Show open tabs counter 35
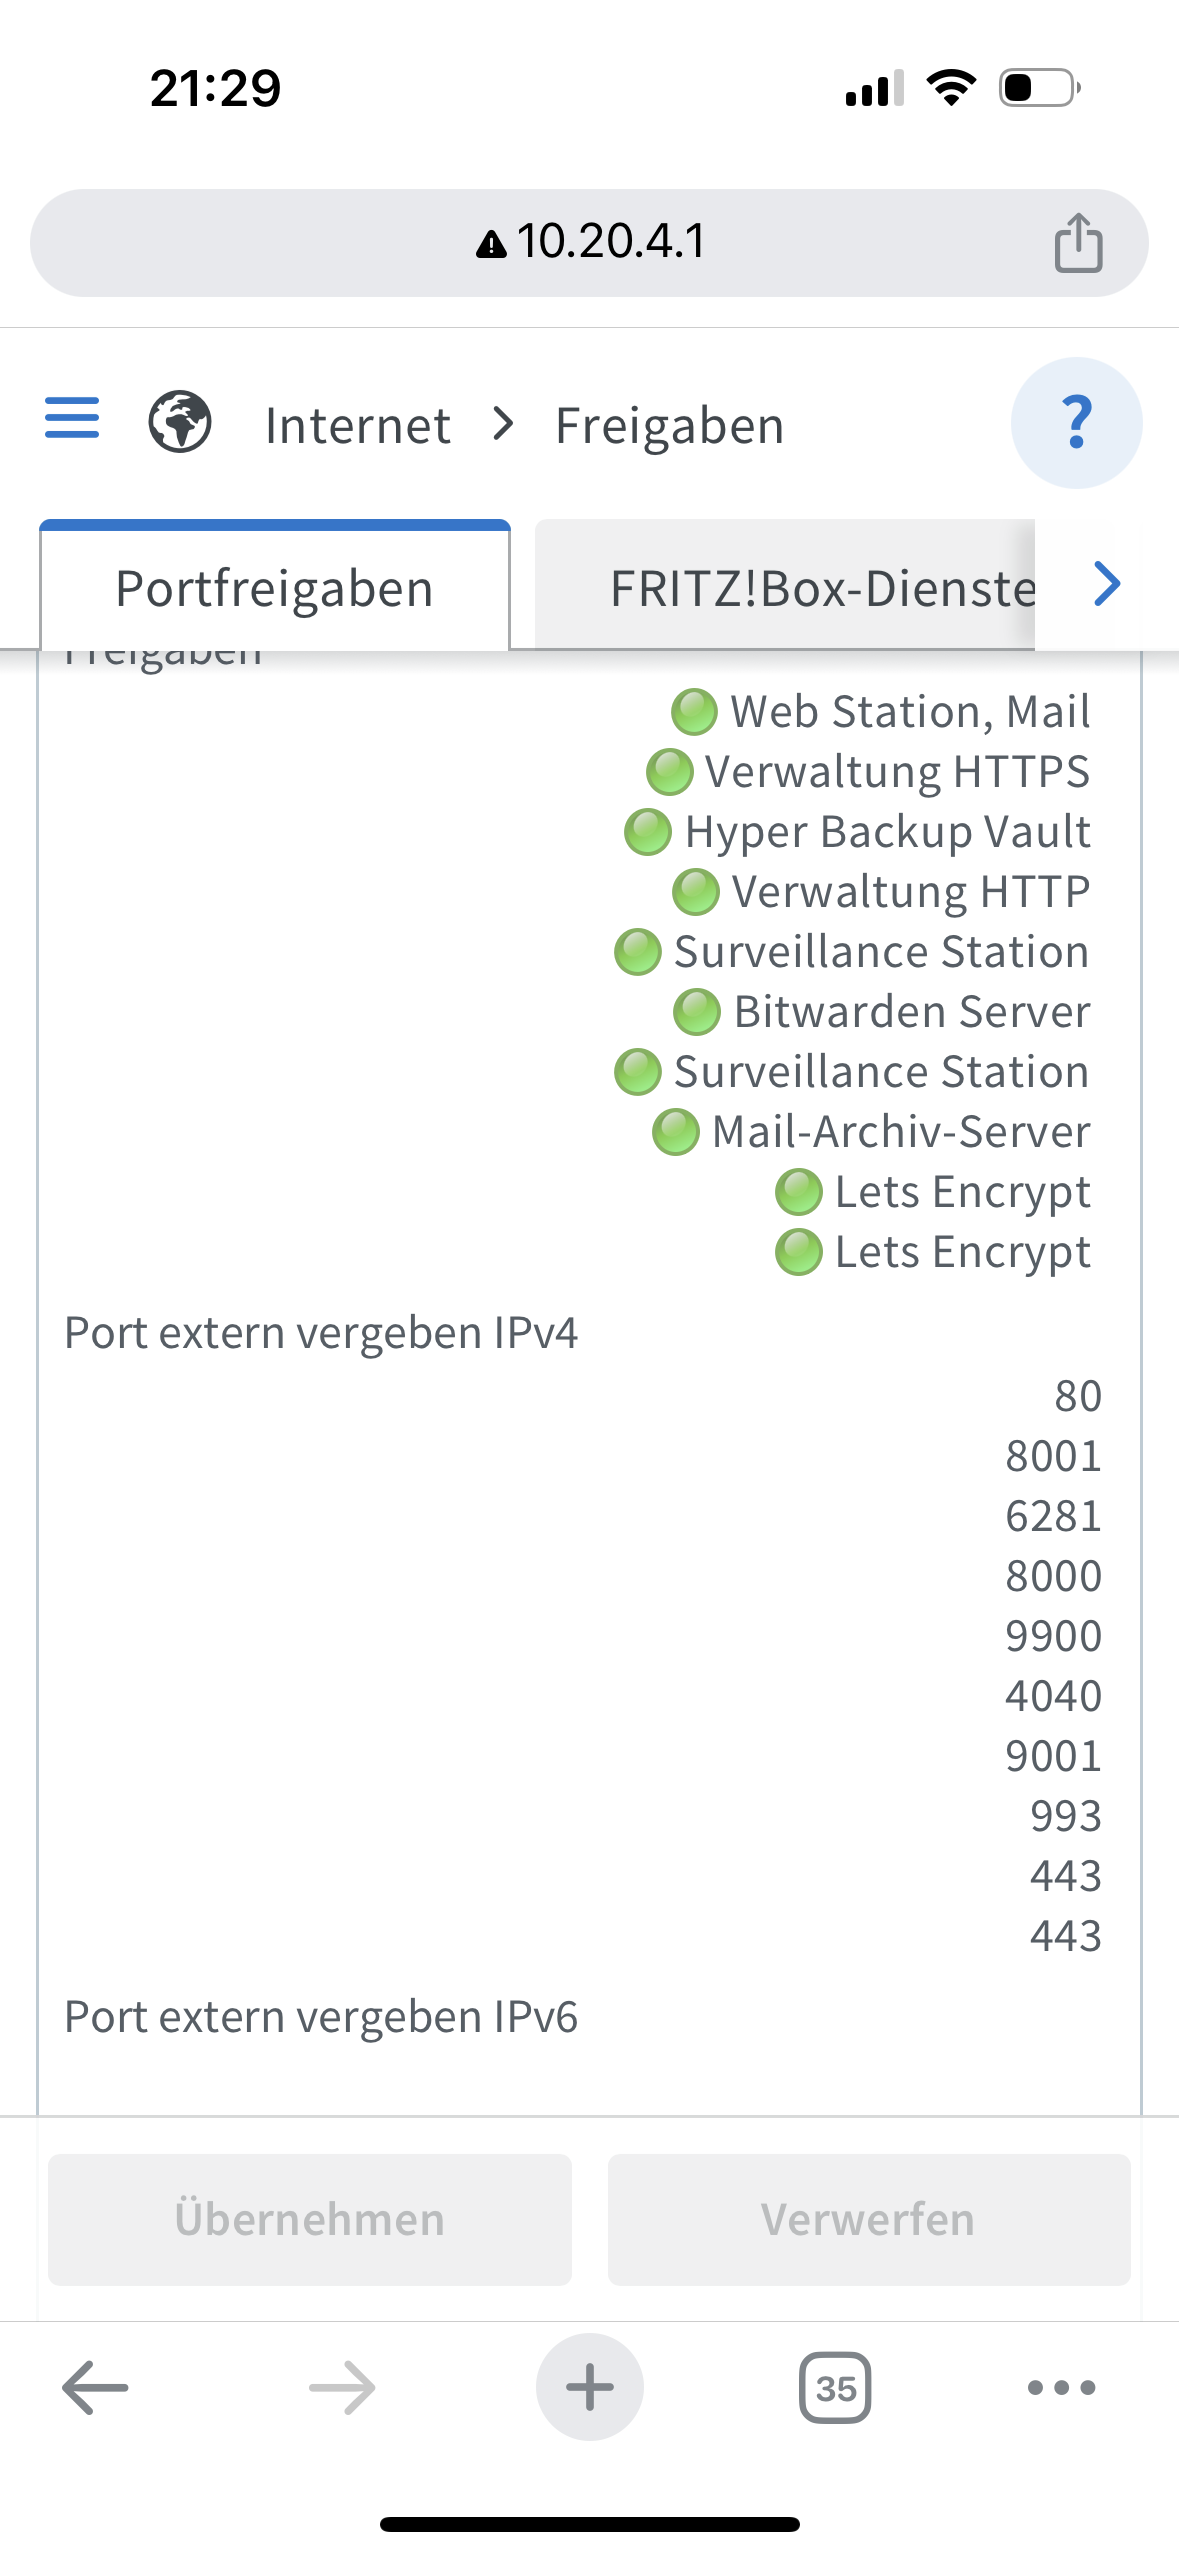This screenshot has height=2556, width=1179. click(x=835, y=2388)
